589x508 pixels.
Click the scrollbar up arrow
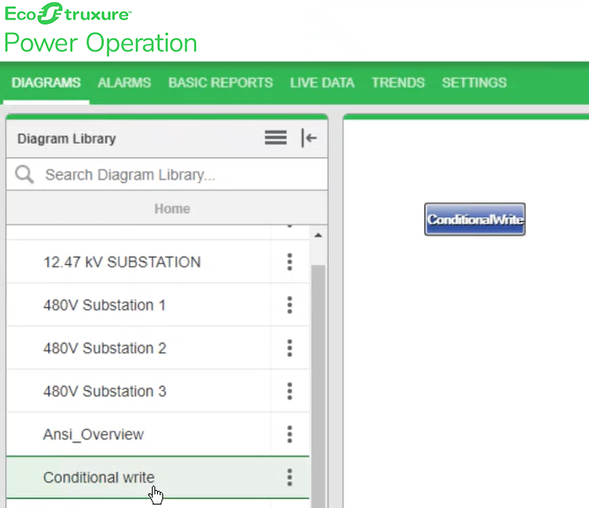pyautogui.click(x=318, y=235)
